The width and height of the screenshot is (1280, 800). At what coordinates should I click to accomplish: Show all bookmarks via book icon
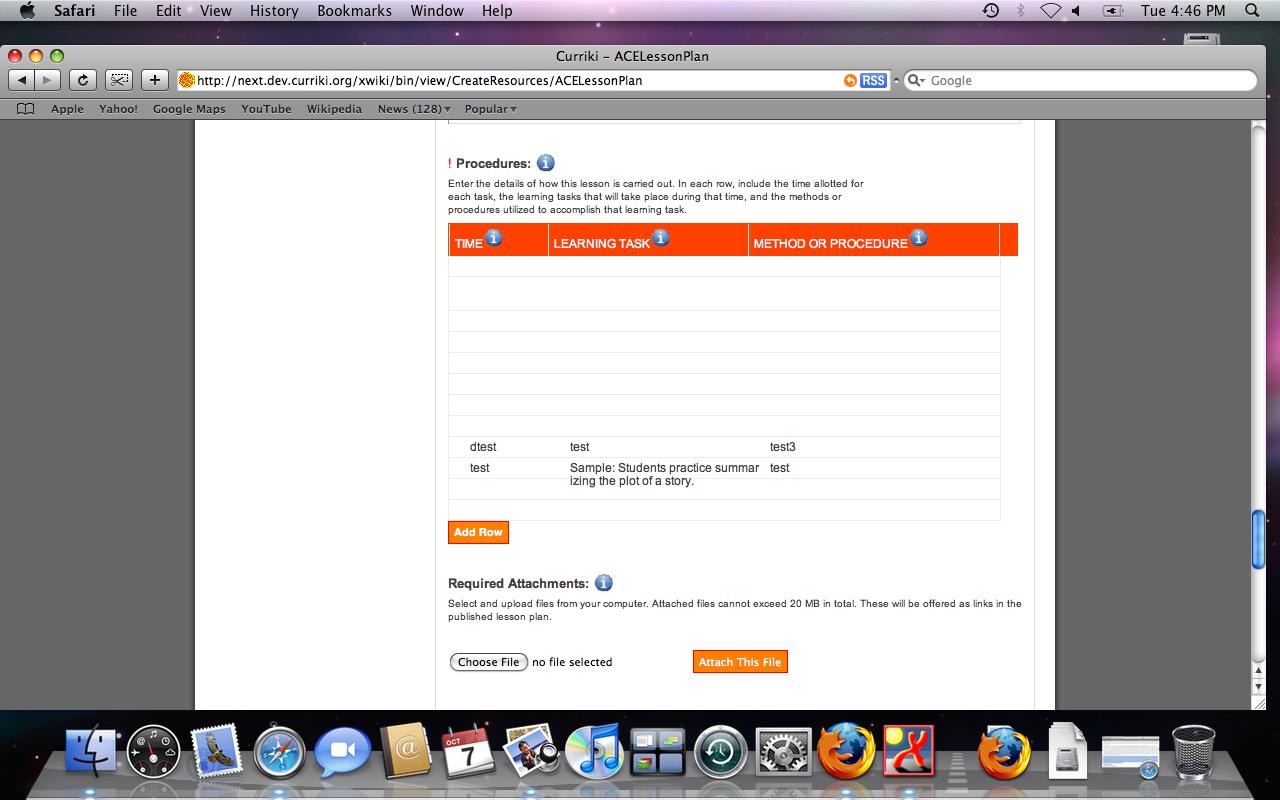point(26,109)
